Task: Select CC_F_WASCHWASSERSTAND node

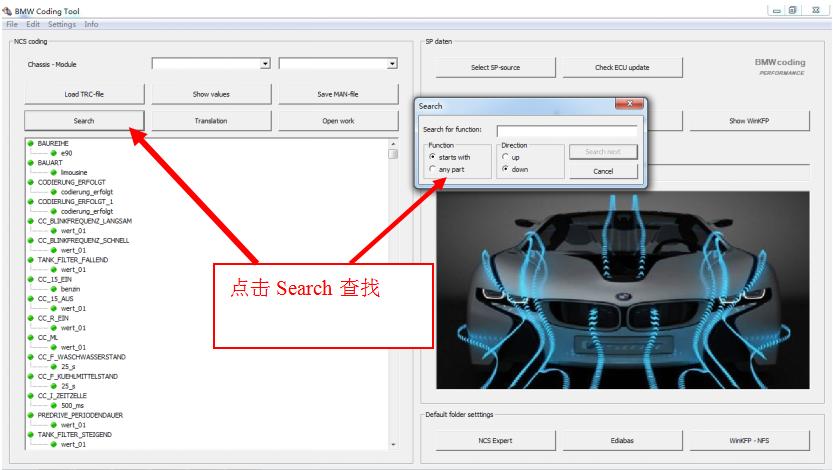Action: click(82, 357)
